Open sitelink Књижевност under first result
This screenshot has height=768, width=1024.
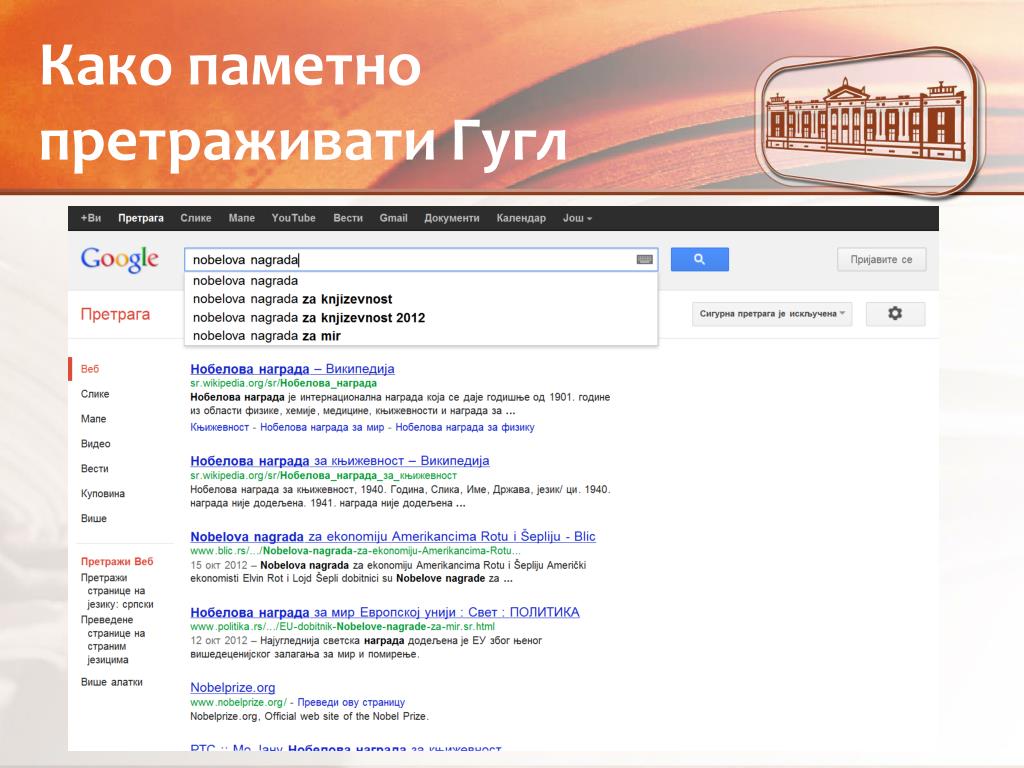[219, 427]
